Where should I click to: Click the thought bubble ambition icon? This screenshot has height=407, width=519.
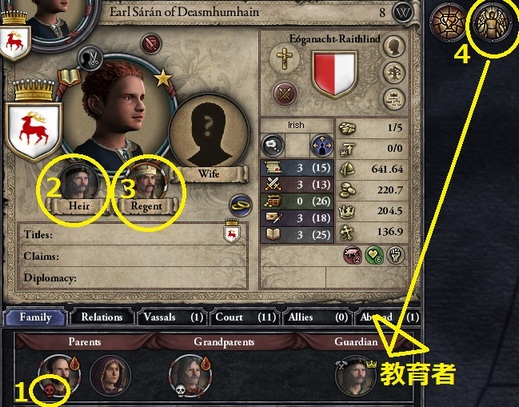273,145
